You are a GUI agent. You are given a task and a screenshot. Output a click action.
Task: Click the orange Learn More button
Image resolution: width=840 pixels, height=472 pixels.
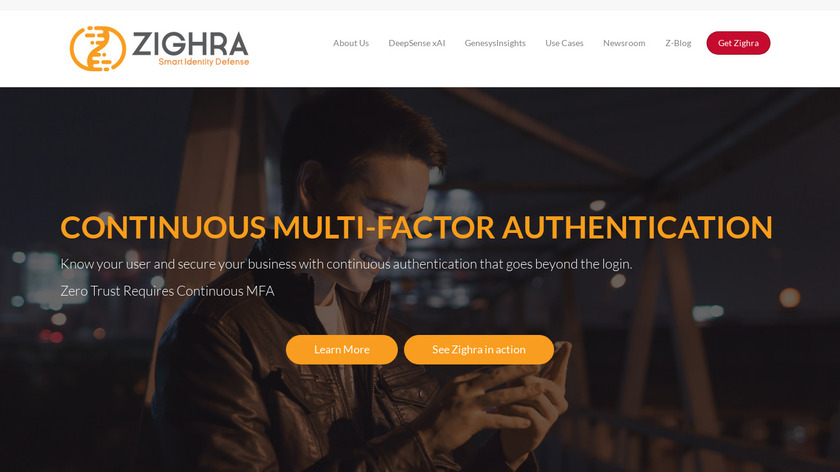point(342,349)
